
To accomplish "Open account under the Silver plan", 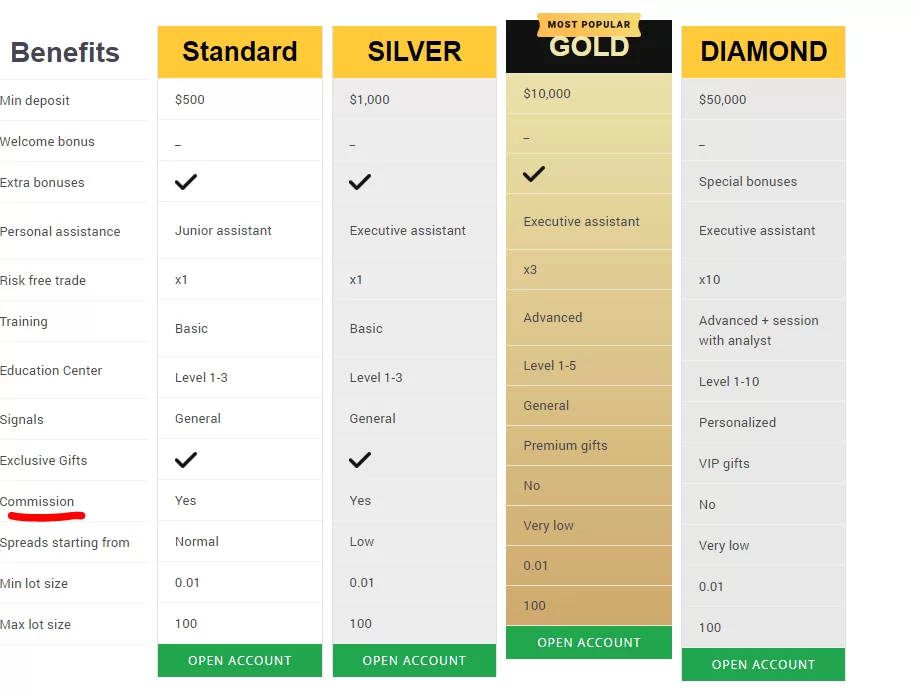I will click(x=414, y=661).
